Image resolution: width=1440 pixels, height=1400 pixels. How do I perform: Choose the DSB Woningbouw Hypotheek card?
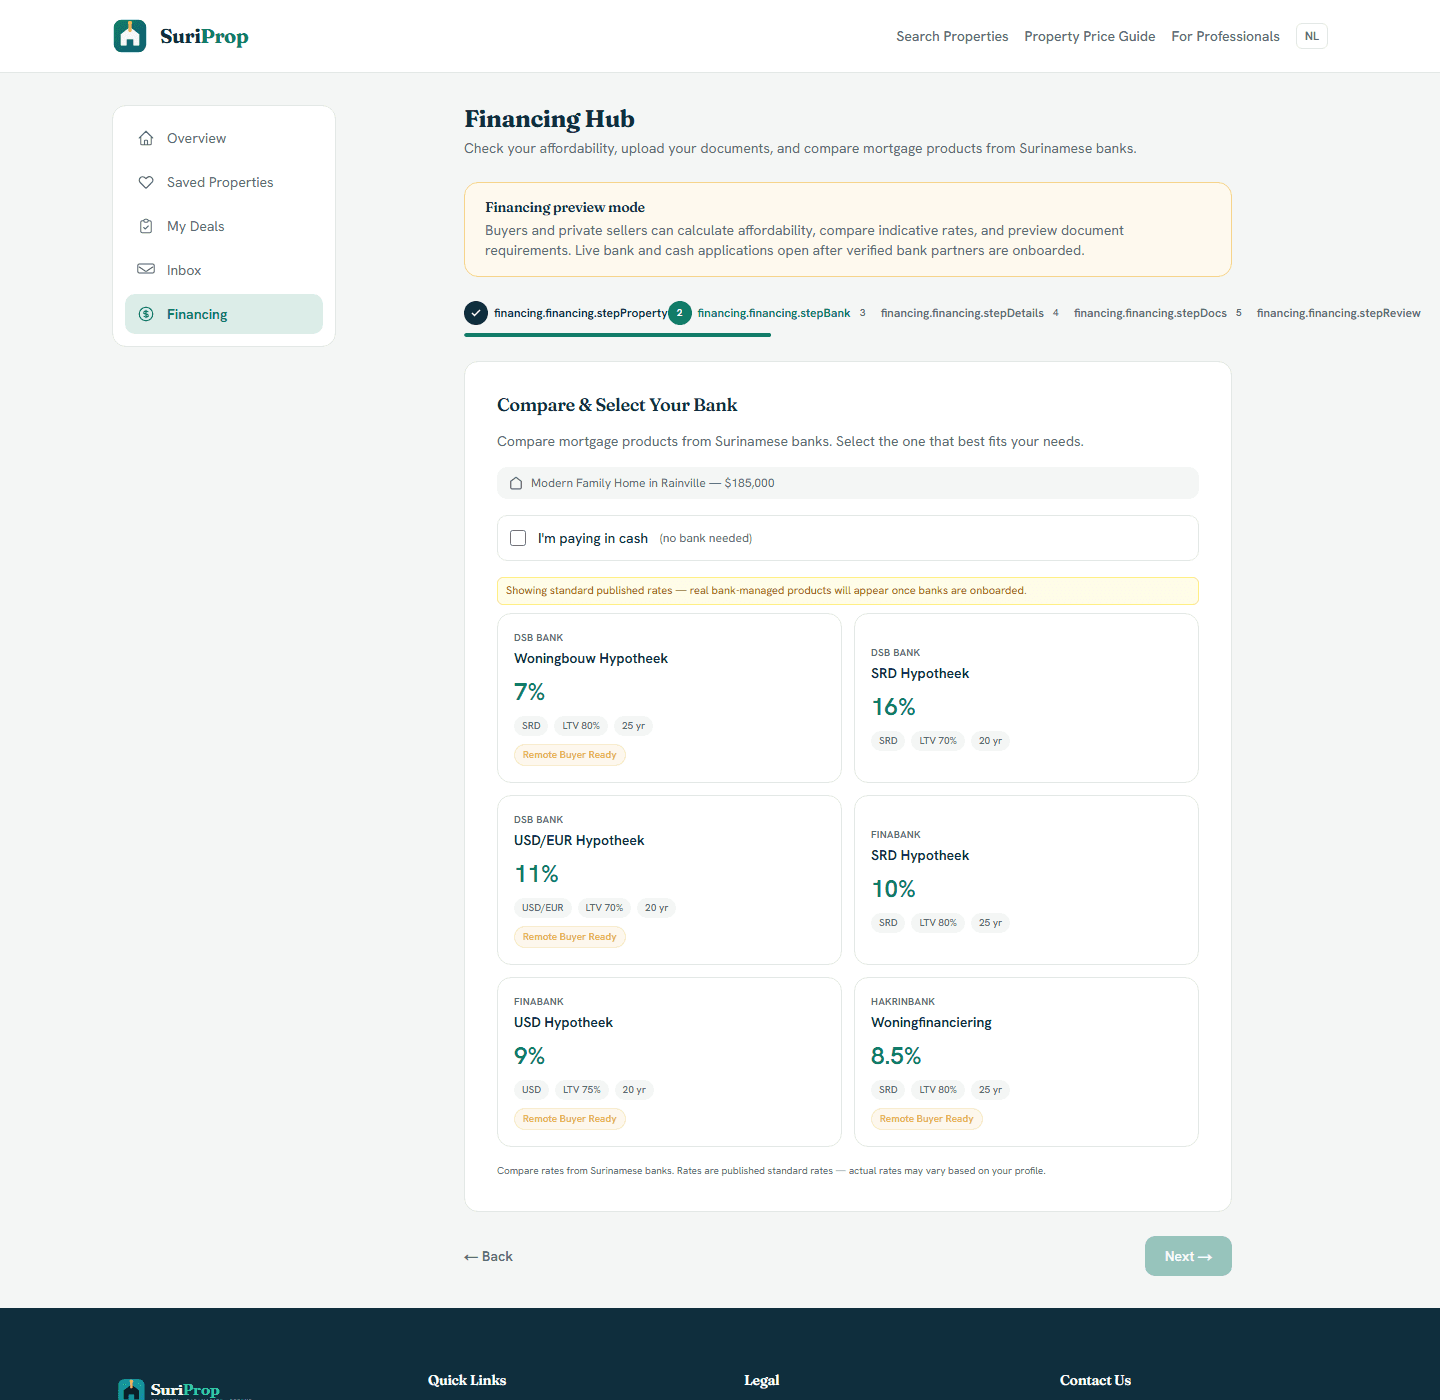(x=669, y=698)
